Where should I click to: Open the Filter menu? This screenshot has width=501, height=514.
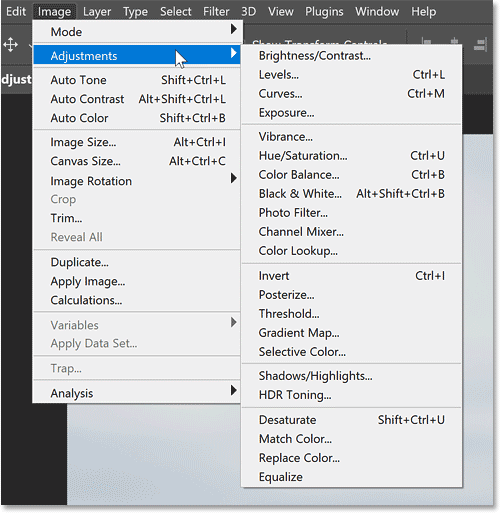[216, 12]
